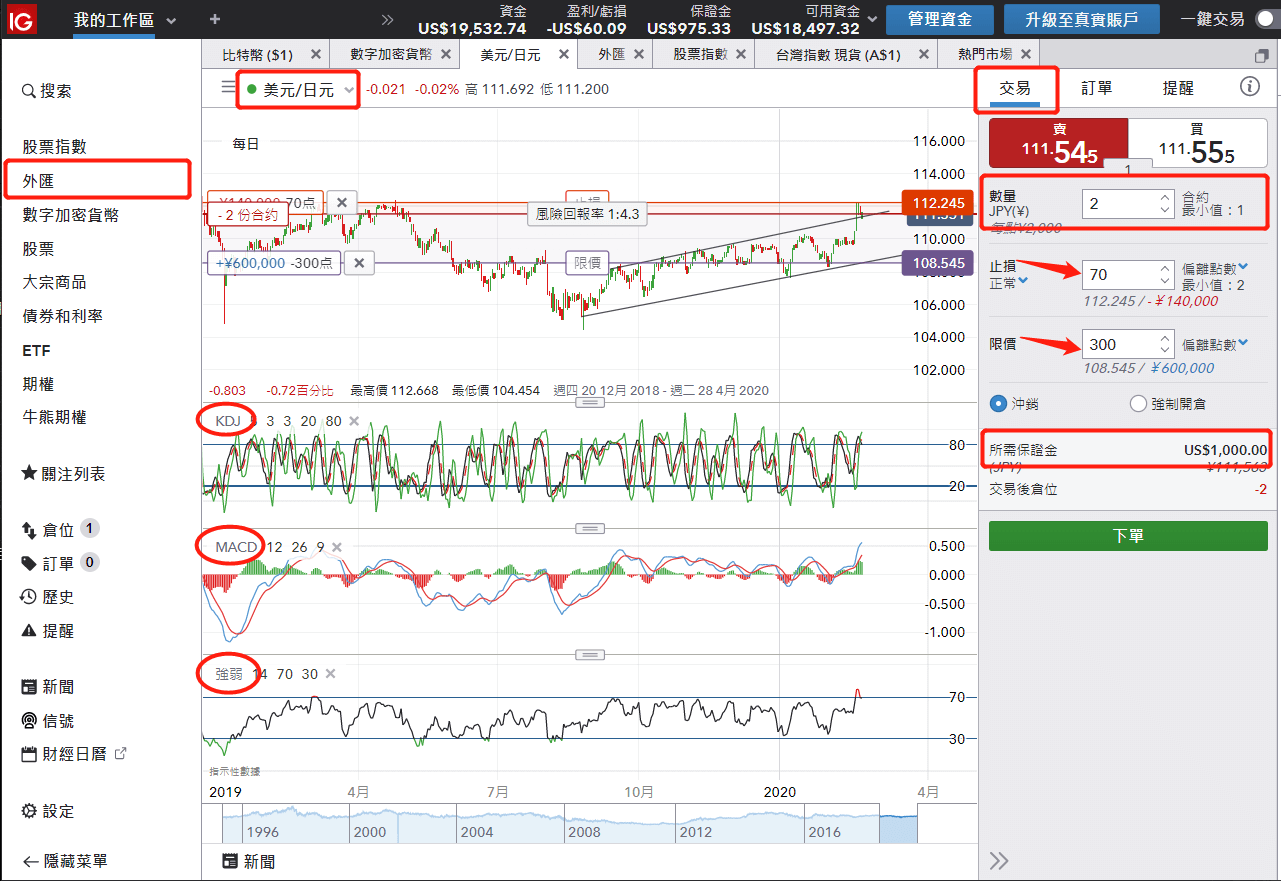Expand the panel with double-chevron icon
The height and width of the screenshot is (881, 1281).
(999, 861)
